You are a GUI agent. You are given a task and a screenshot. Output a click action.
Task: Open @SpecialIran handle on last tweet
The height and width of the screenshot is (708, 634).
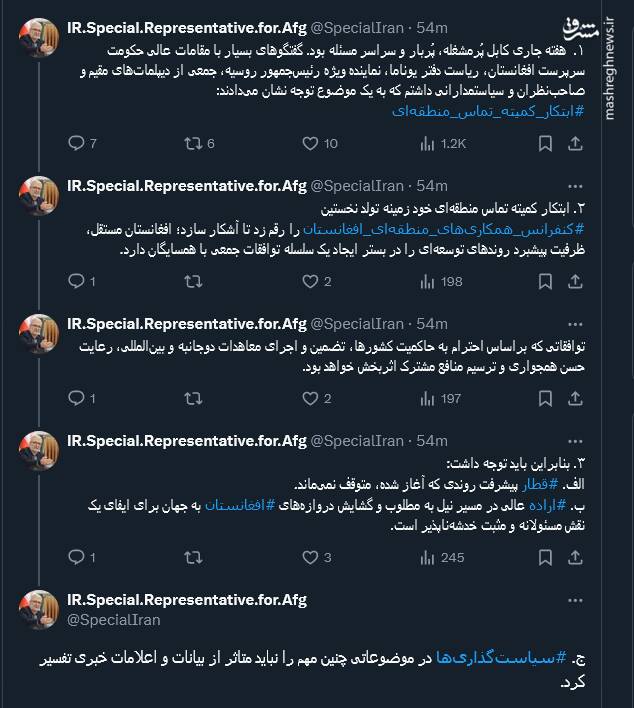tap(104, 620)
